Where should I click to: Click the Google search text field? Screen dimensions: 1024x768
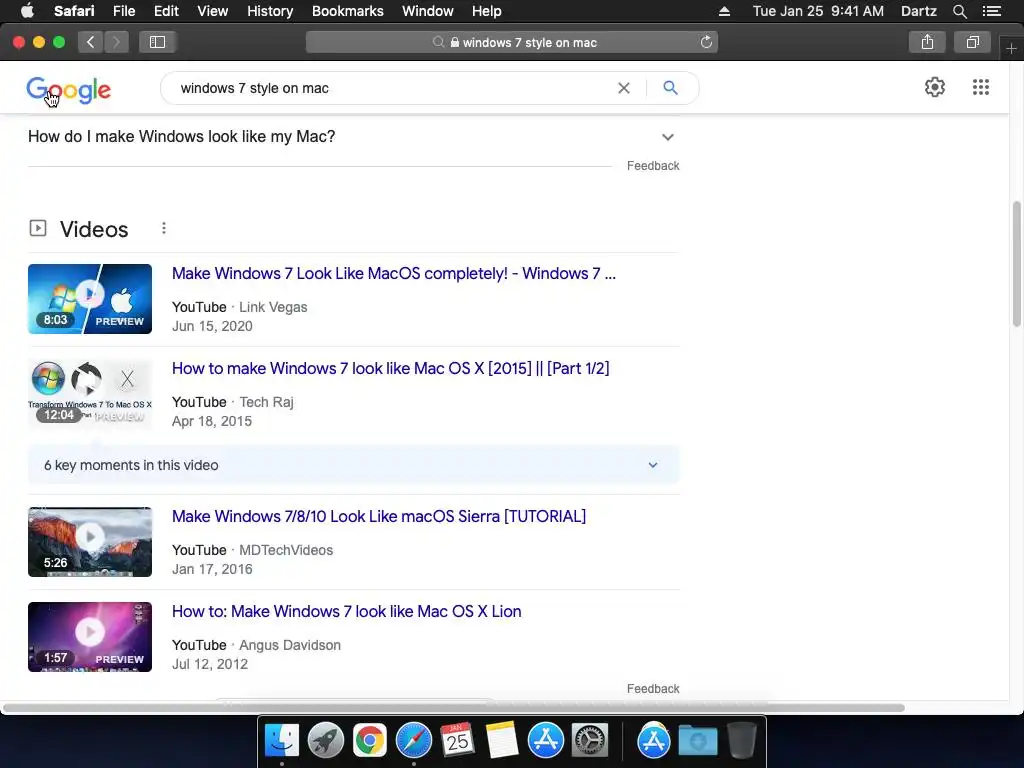coord(392,88)
